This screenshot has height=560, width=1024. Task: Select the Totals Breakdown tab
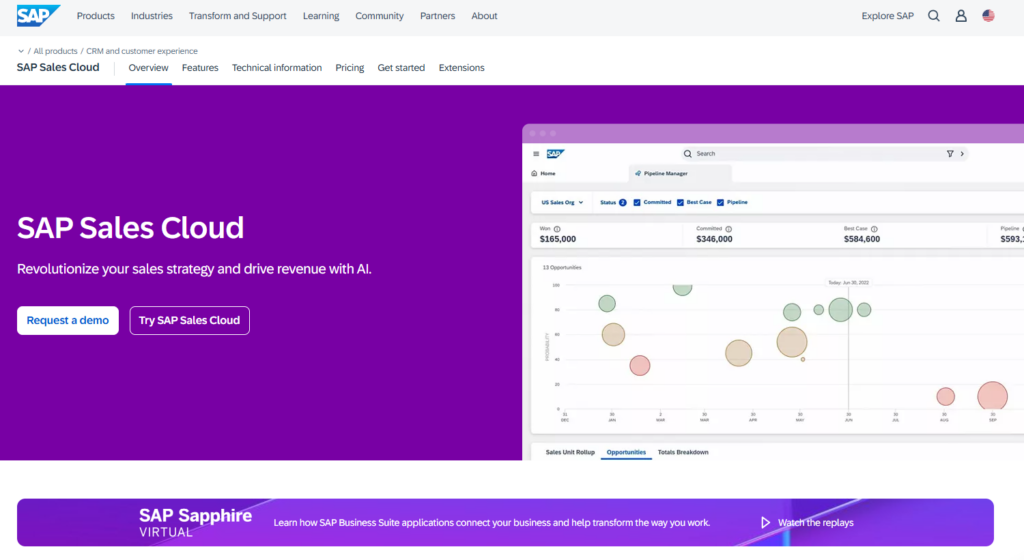(x=683, y=452)
